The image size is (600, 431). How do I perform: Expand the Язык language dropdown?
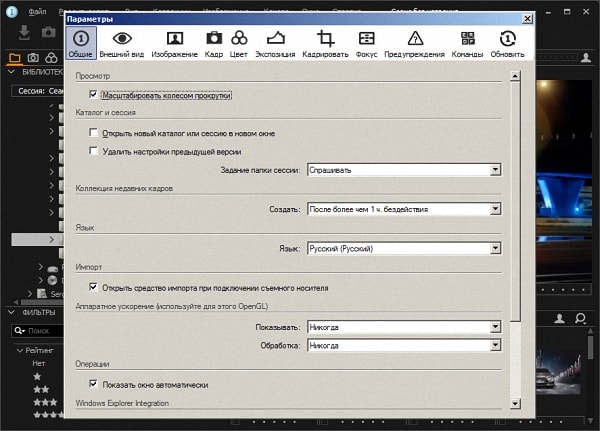click(x=404, y=248)
